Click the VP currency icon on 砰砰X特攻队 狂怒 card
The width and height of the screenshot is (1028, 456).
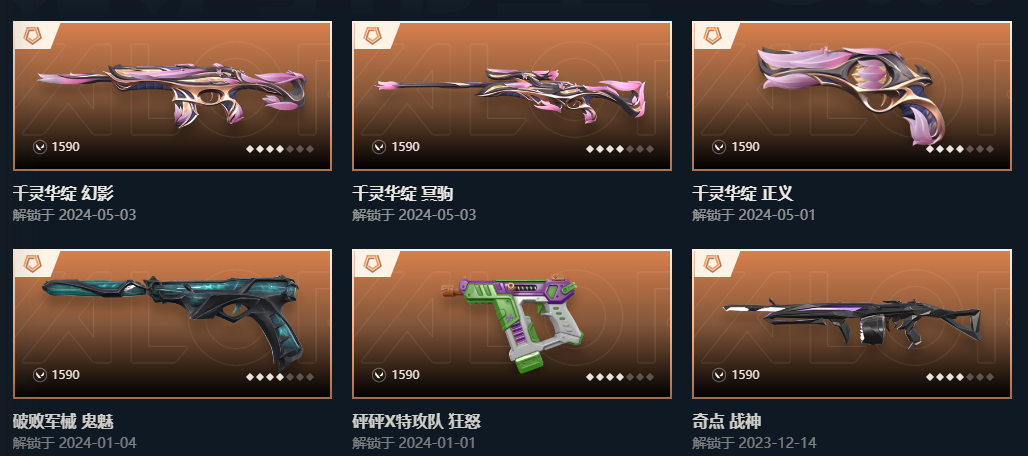[x=379, y=375]
